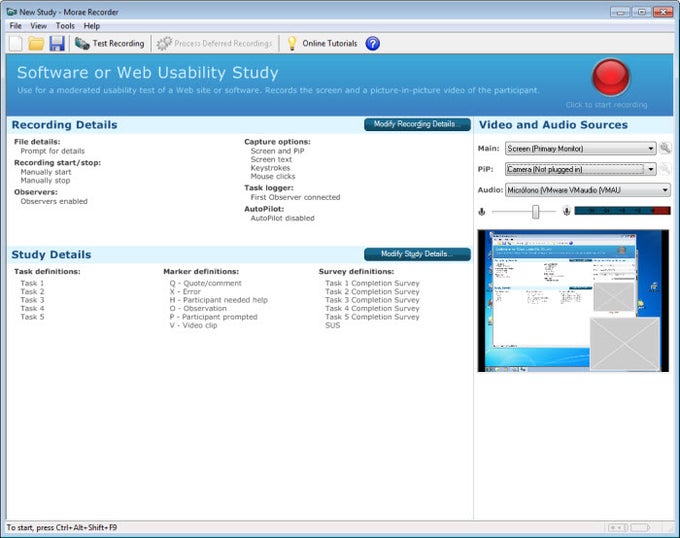Open the View menu
680x538 pixels.
(x=39, y=26)
